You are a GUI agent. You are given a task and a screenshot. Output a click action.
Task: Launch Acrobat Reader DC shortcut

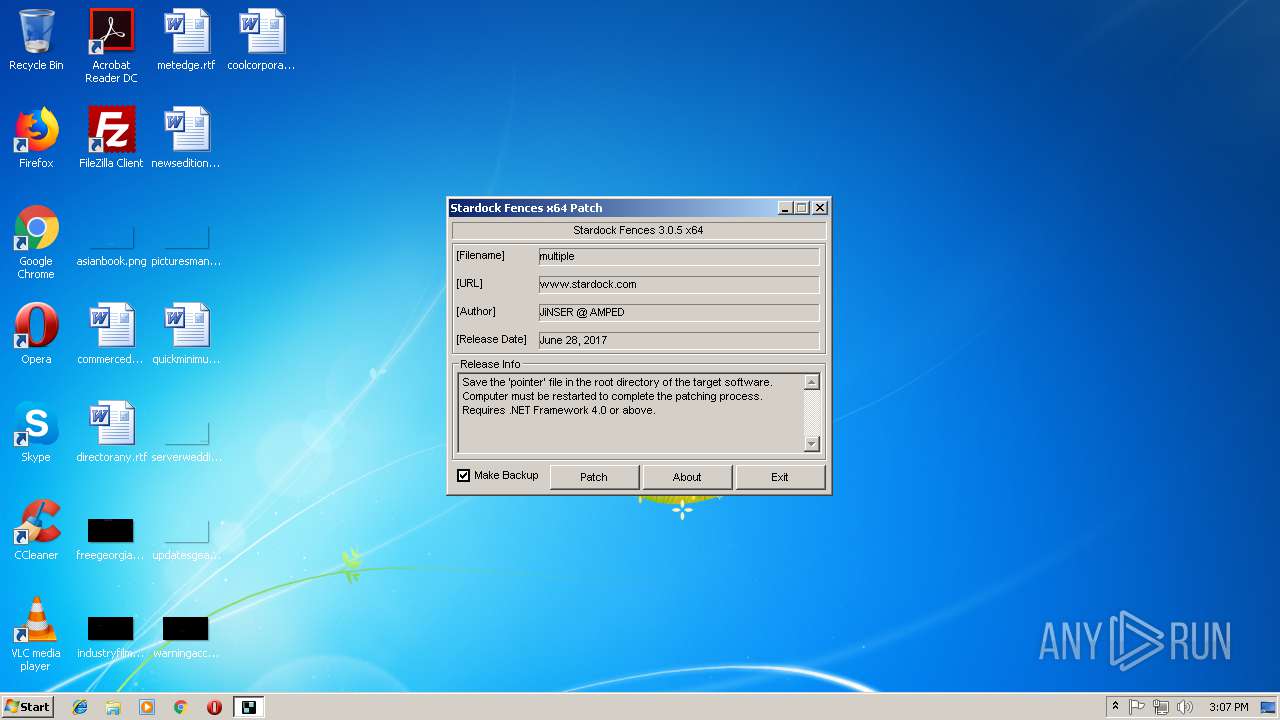click(x=111, y=45)
